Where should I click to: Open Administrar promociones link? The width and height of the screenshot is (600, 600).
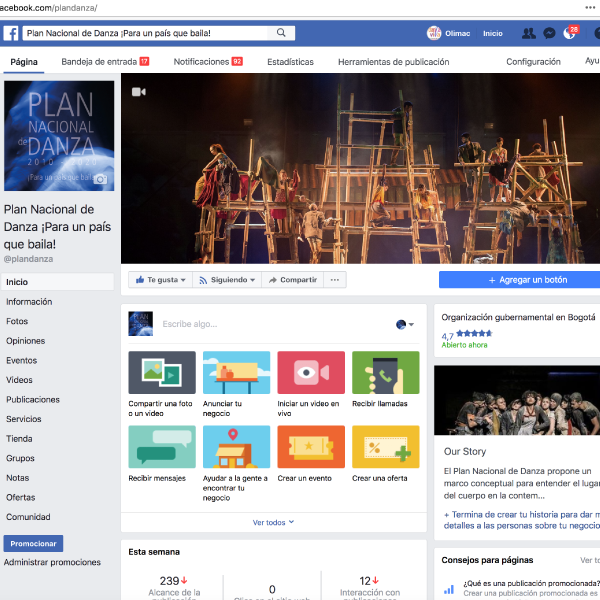coord(52,562)
